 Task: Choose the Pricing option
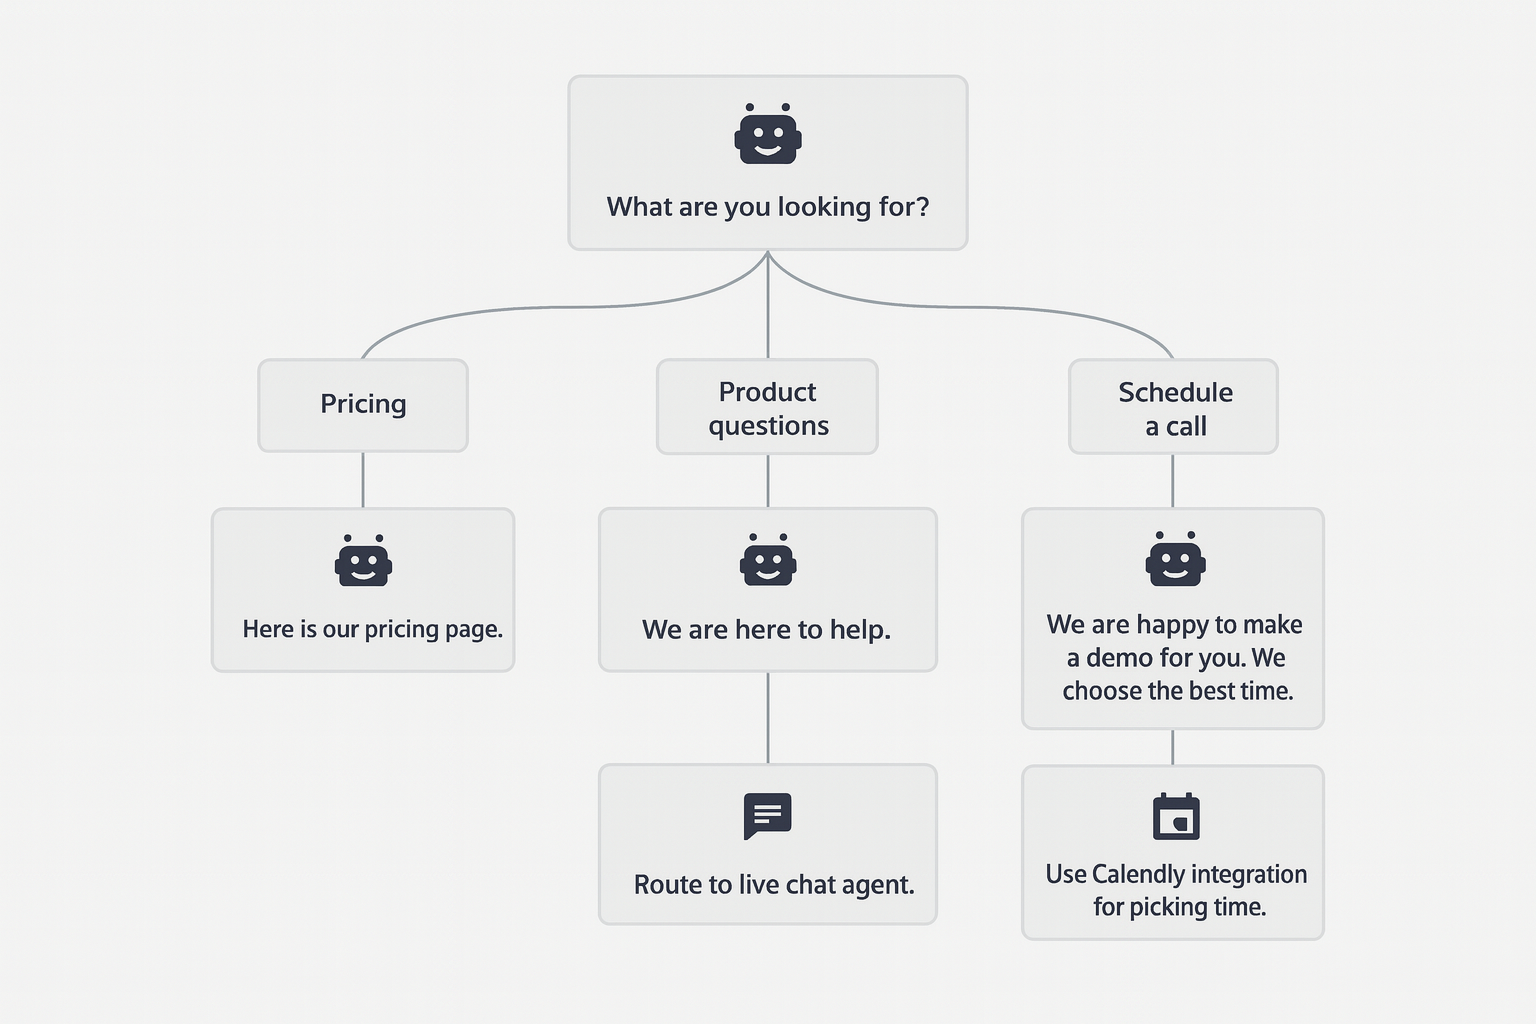pyautogui.click(x=363, y=404)
